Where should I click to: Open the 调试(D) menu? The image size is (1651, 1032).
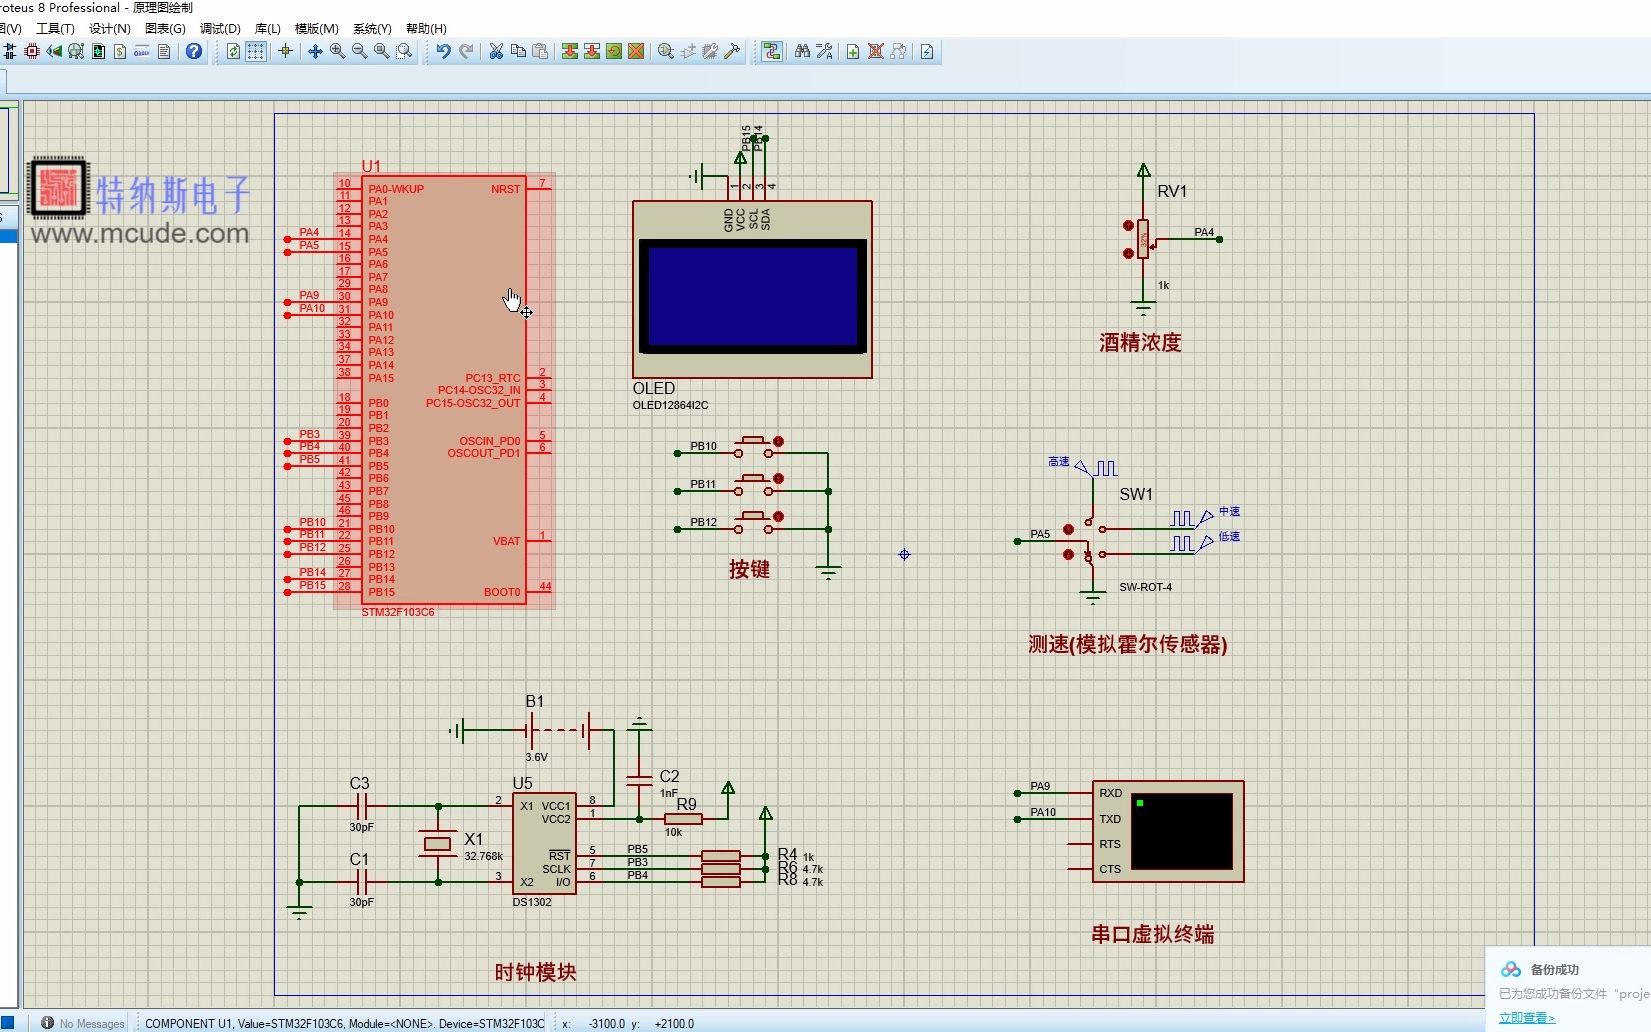220,28
